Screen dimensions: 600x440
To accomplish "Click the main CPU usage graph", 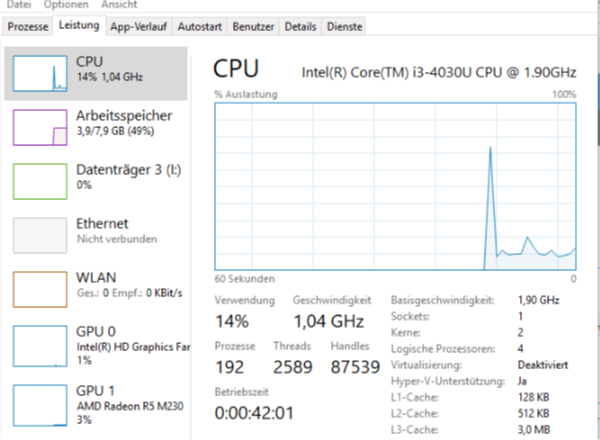I will click(395, 186).
